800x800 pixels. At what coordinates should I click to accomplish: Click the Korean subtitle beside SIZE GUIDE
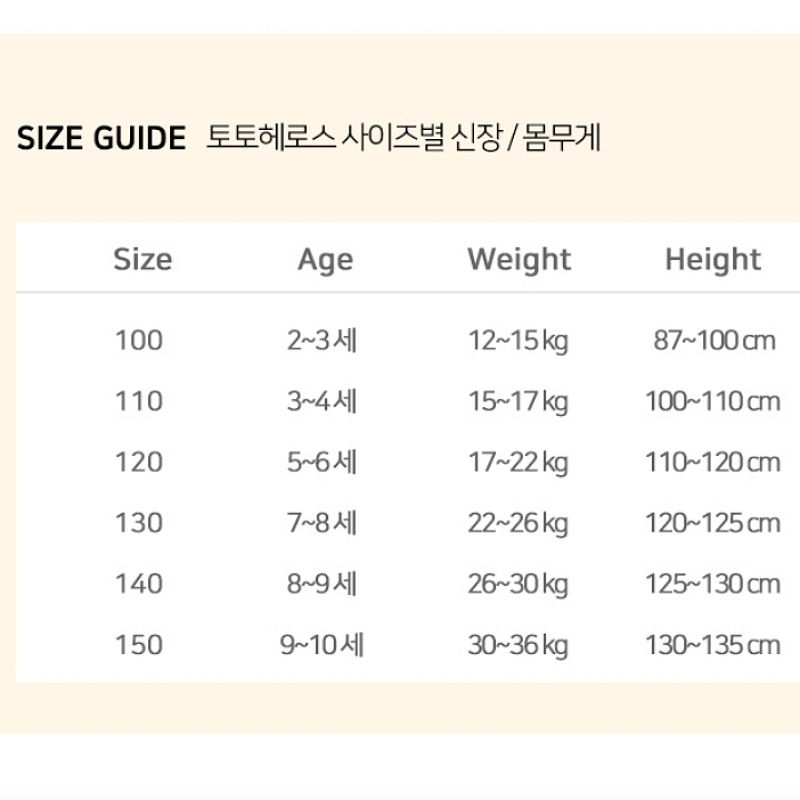tap(403, 138)
